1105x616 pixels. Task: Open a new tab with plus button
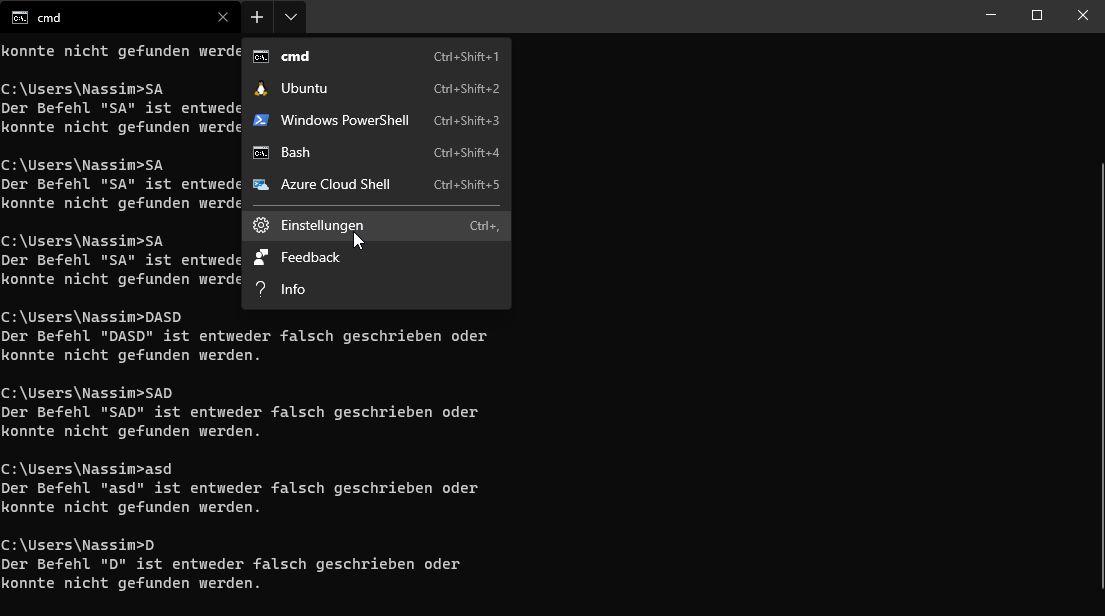point(257,17)
